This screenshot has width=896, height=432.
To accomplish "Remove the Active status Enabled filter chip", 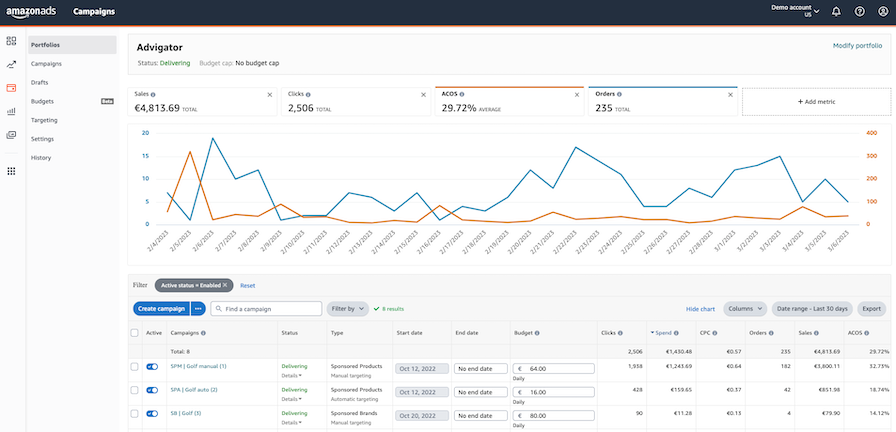I will (x=225, y=285).
